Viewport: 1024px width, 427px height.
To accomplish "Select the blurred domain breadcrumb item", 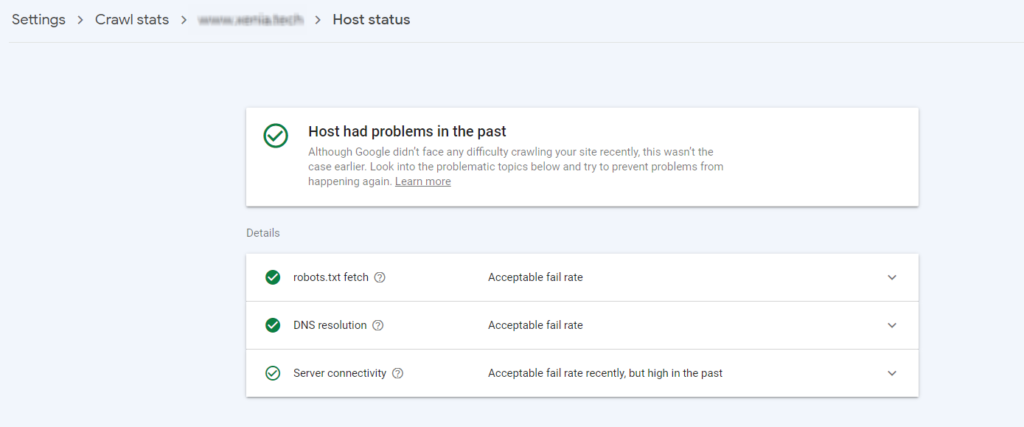I will coord(251,20).
